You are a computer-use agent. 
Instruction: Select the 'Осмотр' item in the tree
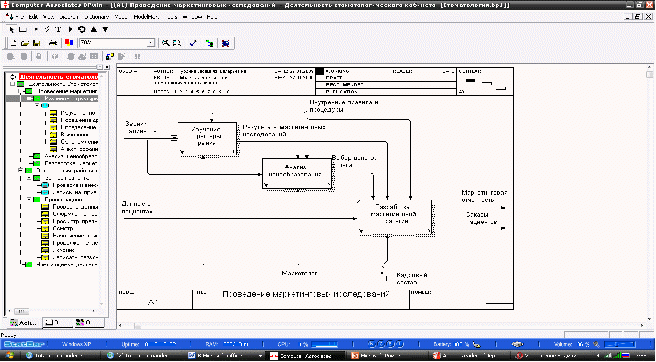coord(63,228)
